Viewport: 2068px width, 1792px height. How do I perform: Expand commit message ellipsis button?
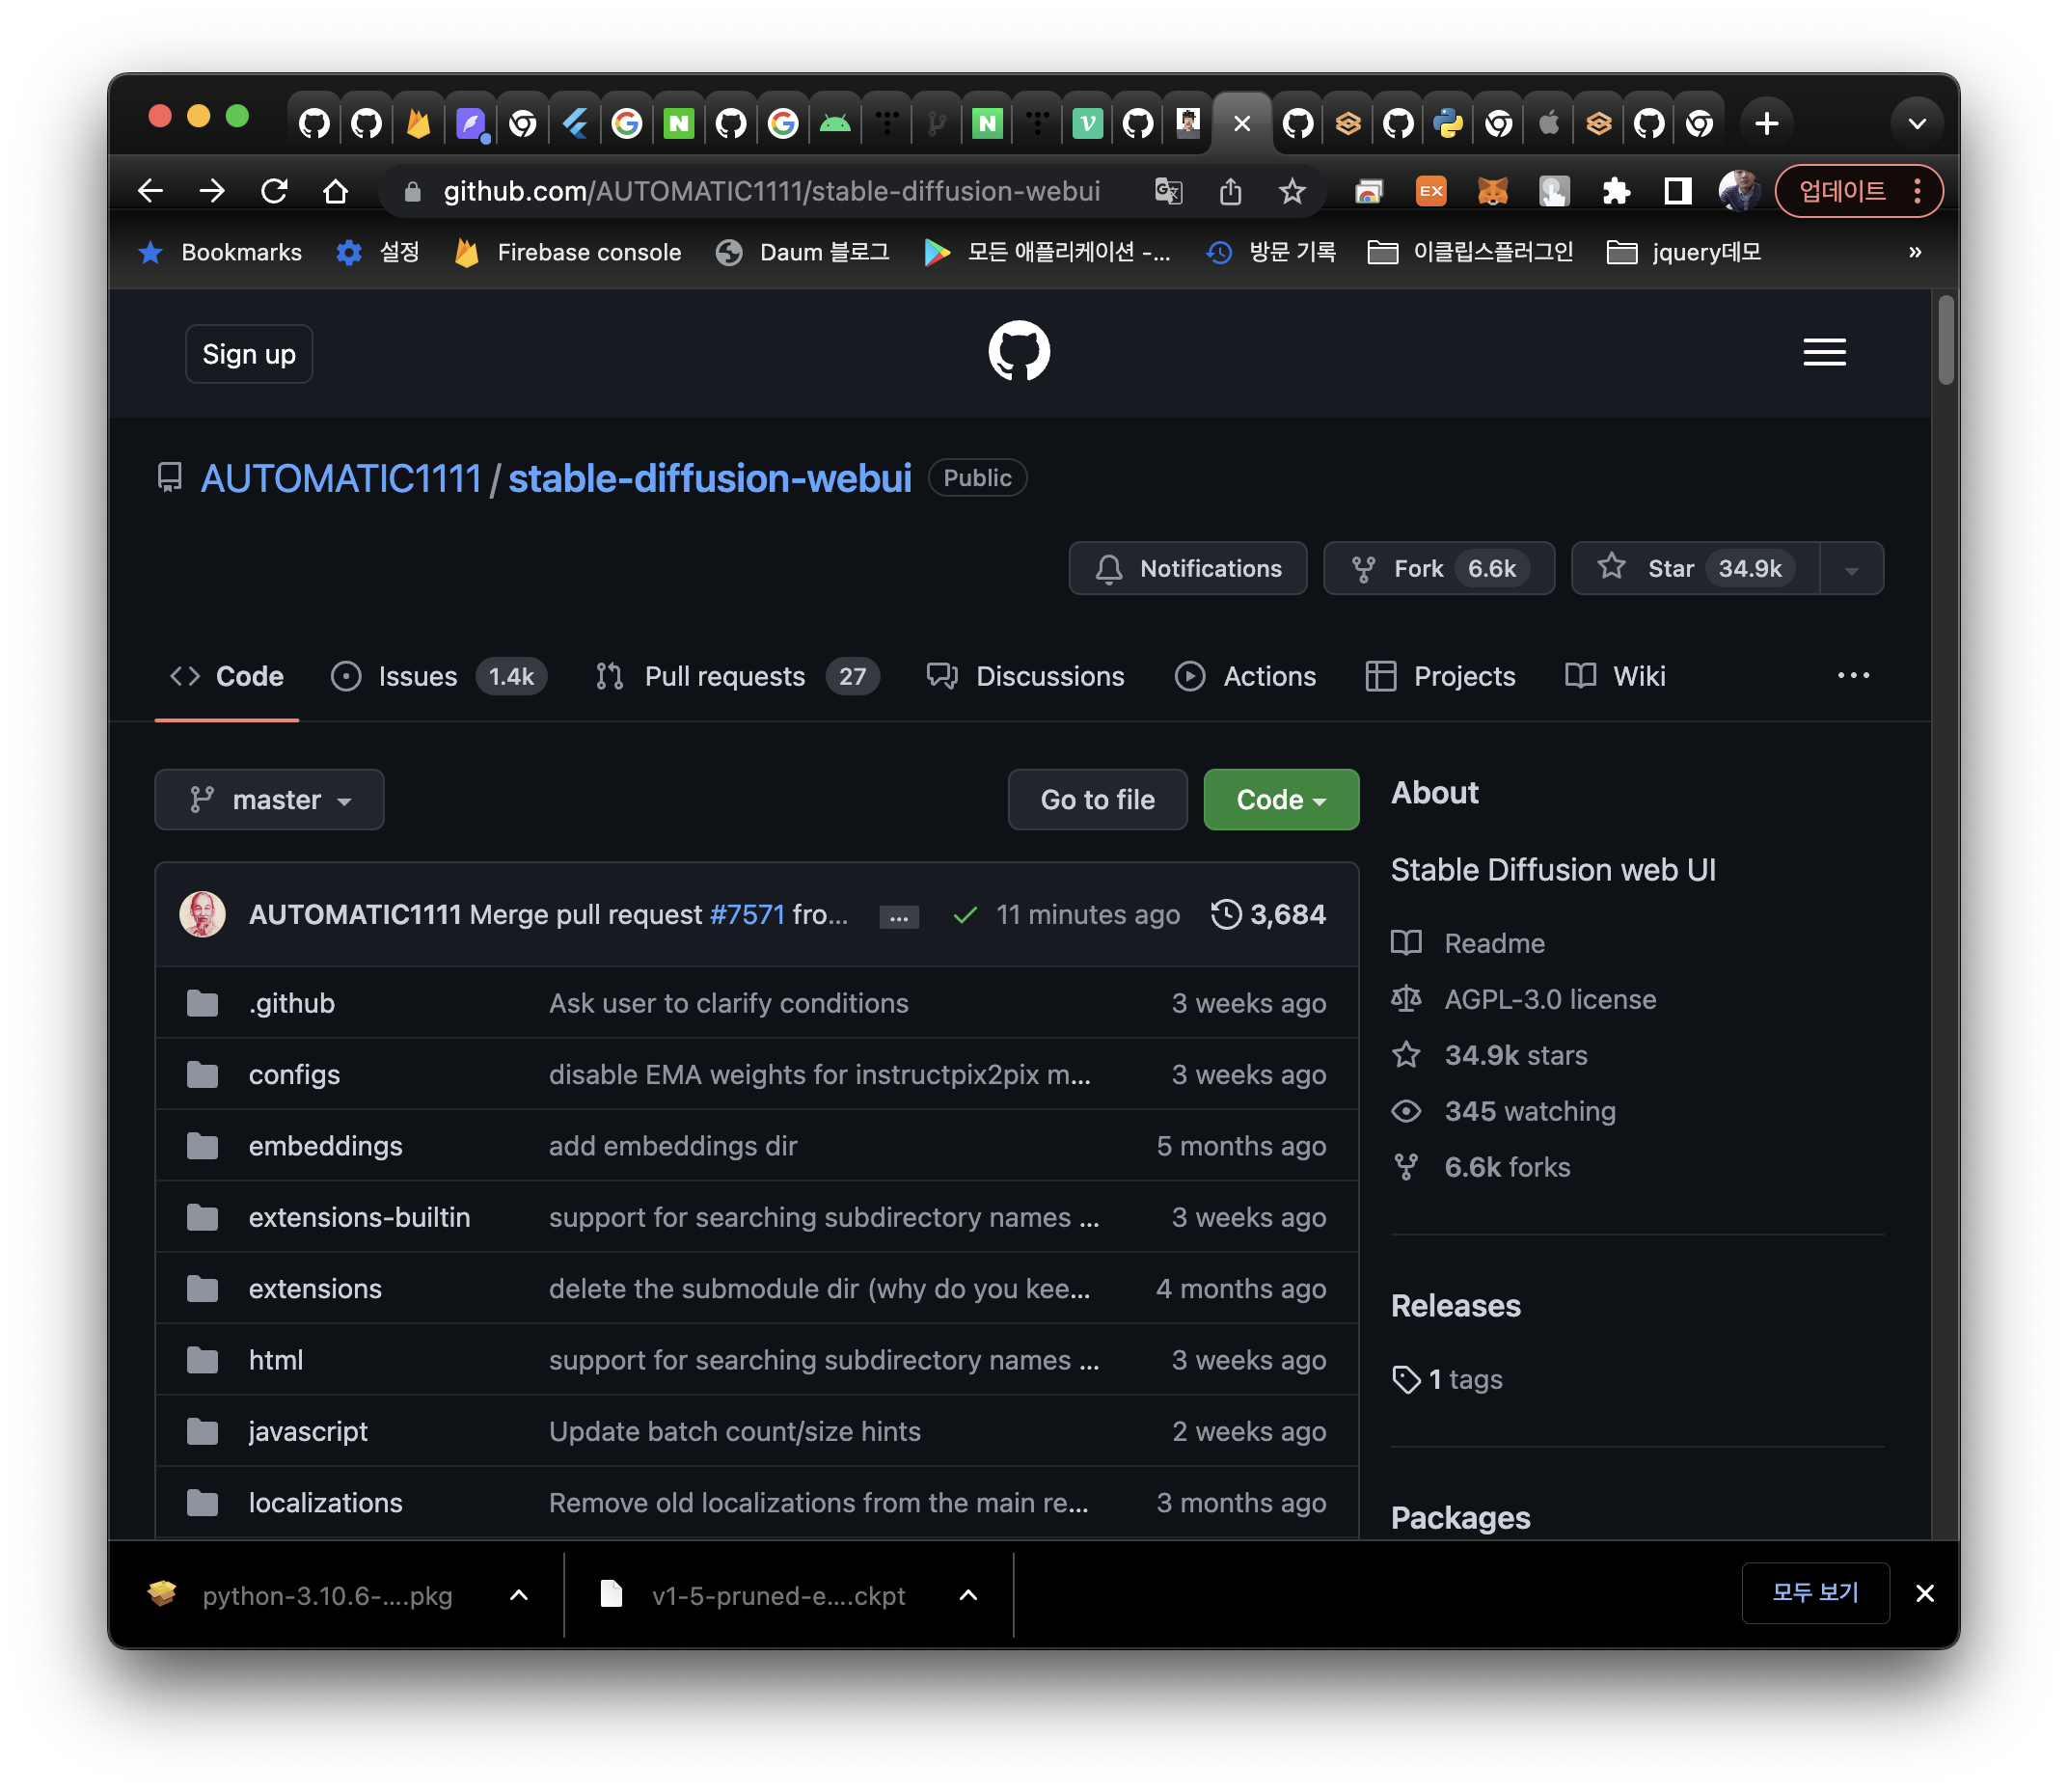coord(898,916)
